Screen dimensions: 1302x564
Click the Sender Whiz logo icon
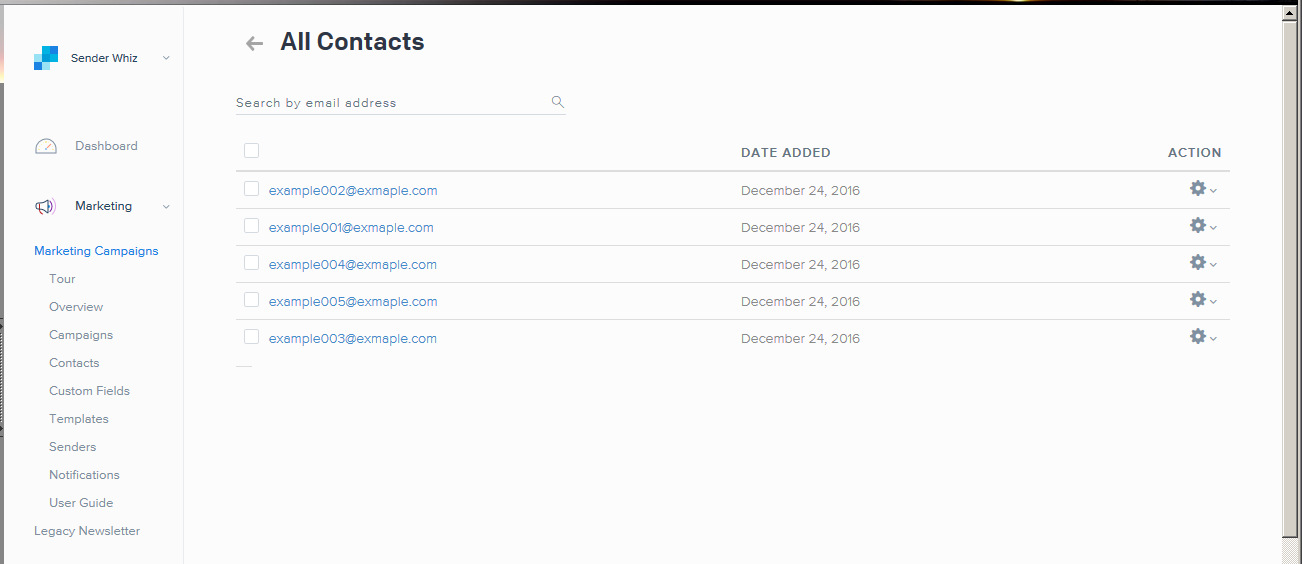click(46, 58)
